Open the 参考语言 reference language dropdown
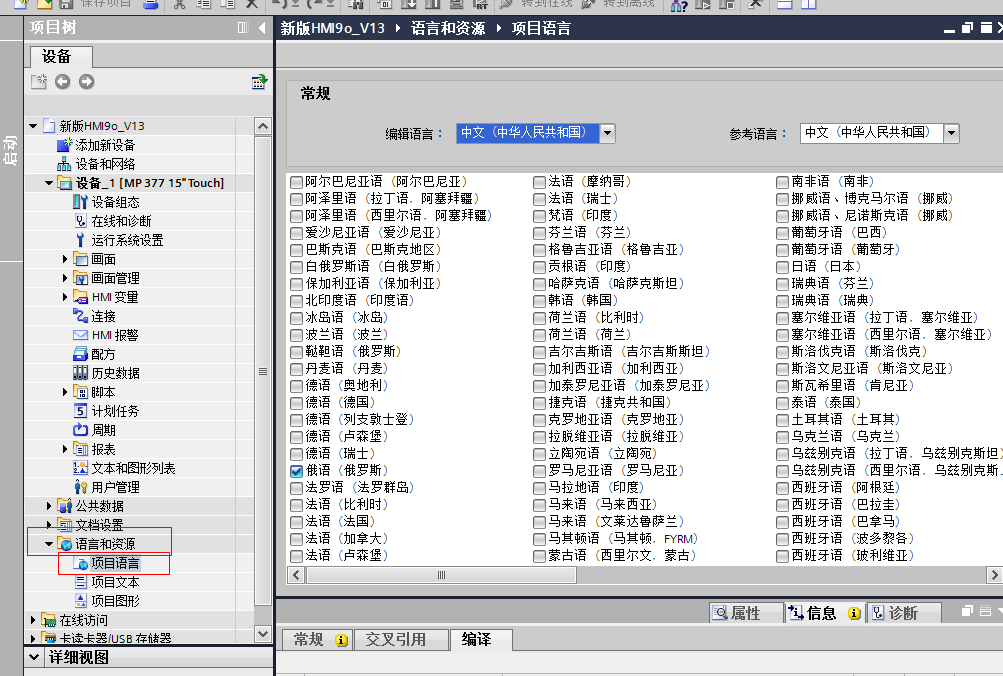The width and height of the screenshot is (1003, 676). click(951, 133)
